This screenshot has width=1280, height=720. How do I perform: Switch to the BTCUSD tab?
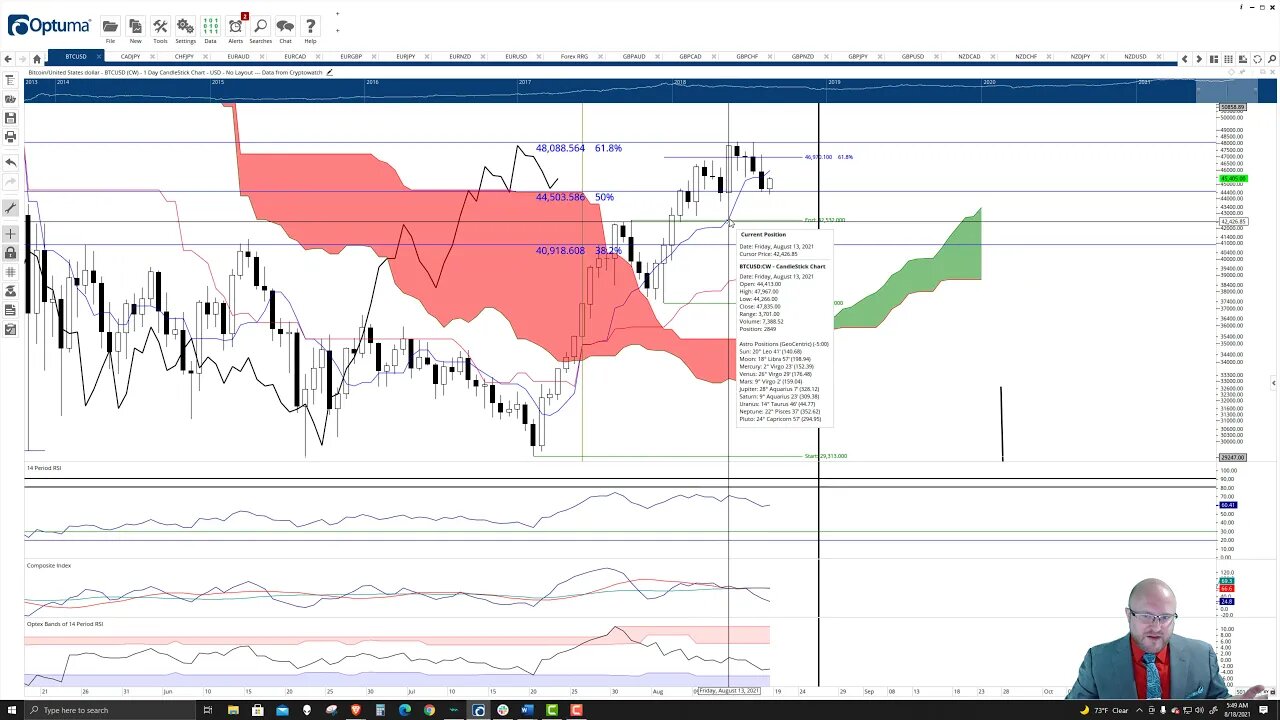(x=76, y=57)
